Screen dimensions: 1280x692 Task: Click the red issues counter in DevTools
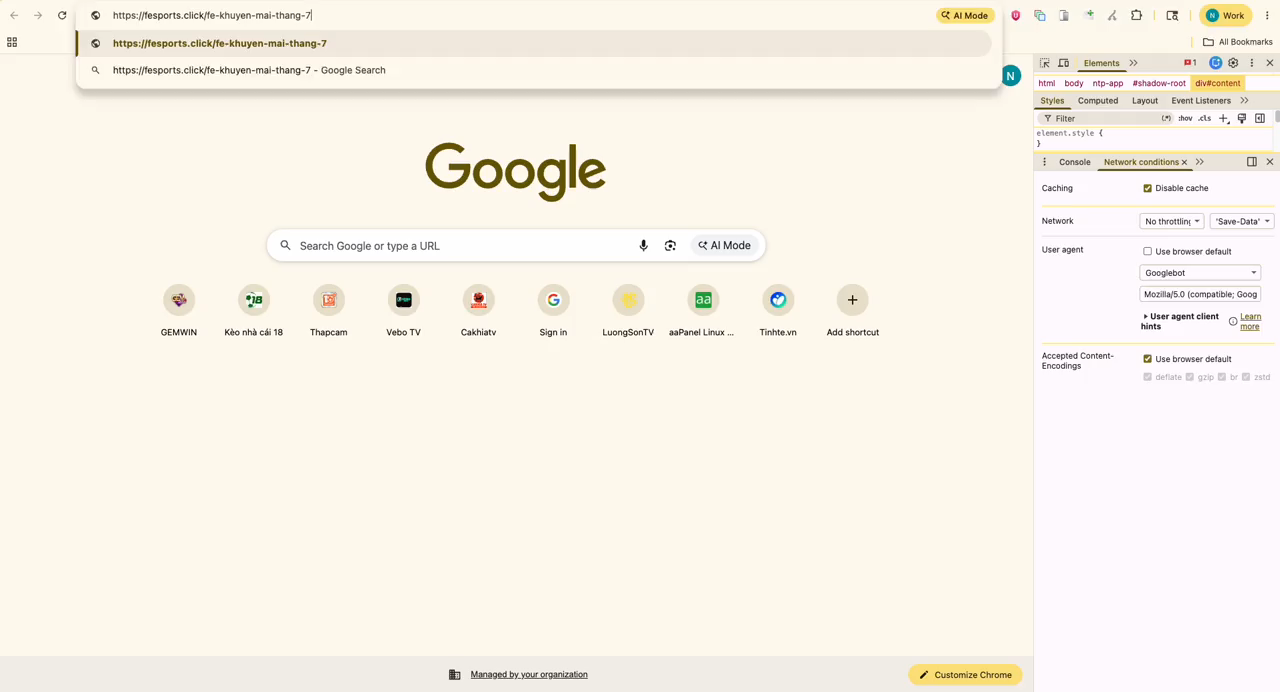(1190, 63)
